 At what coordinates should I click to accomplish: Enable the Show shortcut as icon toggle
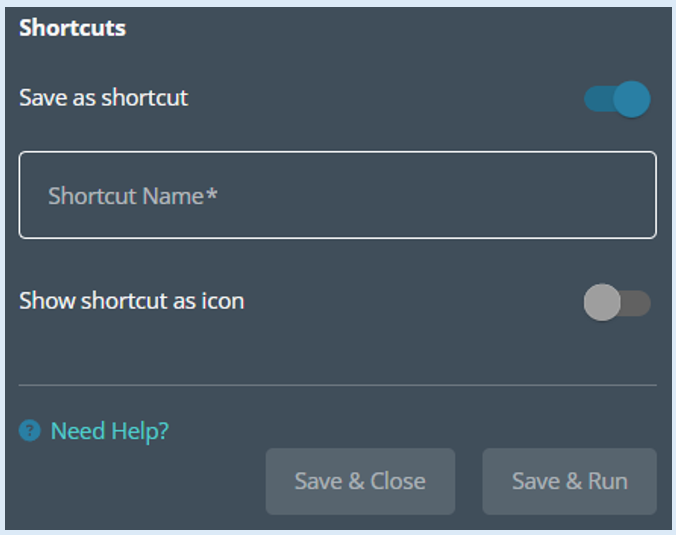[617, 302]
